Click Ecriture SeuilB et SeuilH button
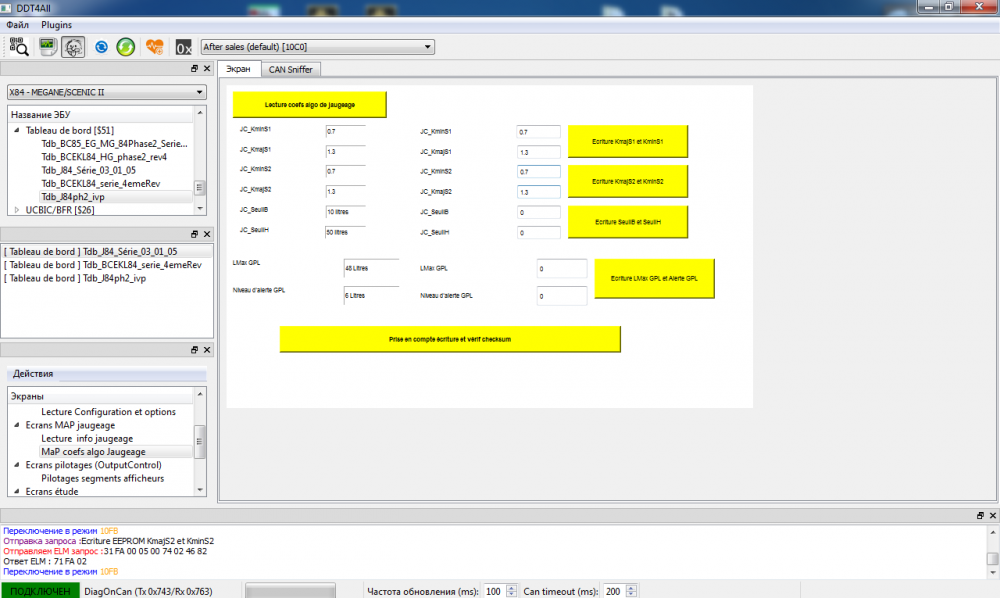 (x=628, y=222)
